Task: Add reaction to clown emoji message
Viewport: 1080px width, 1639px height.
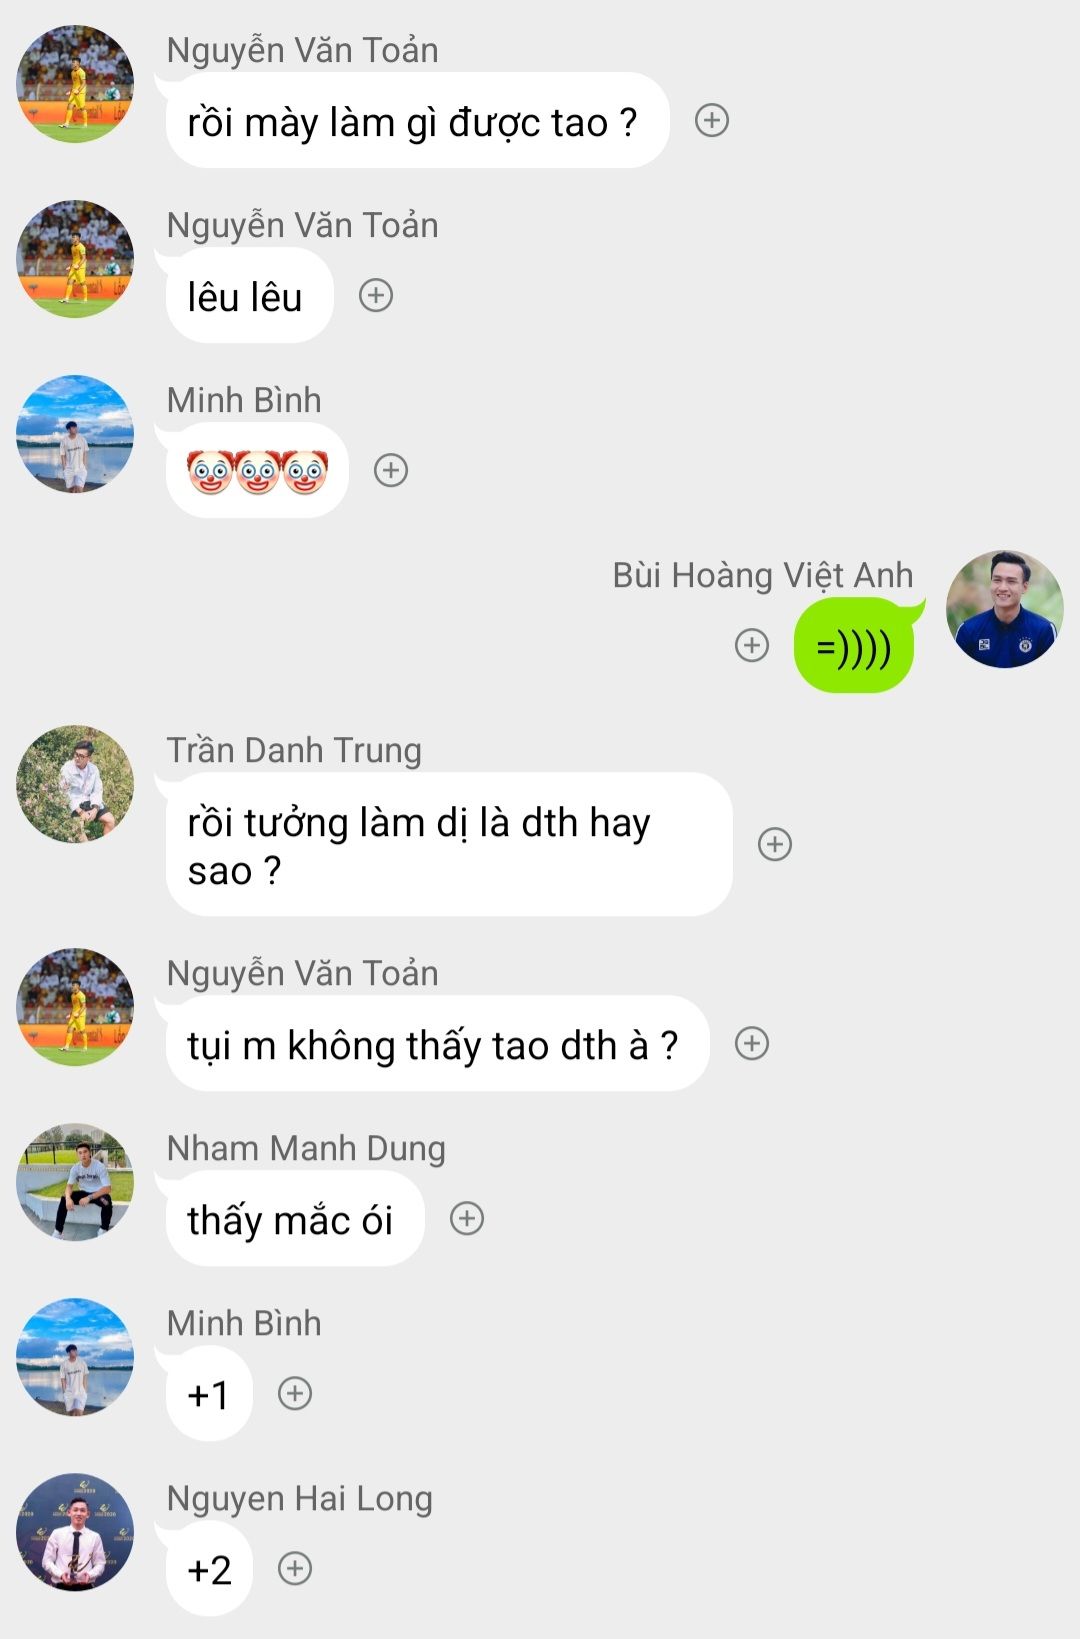Action: 391,470
